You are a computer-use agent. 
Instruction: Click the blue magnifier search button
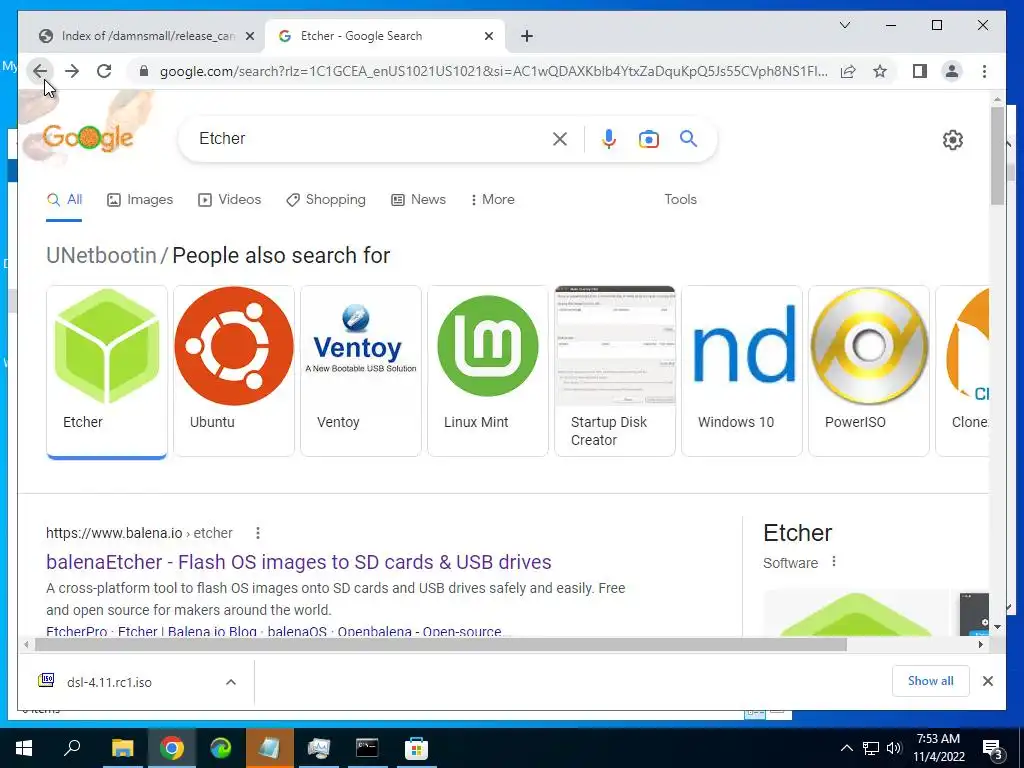[x=688, y=138]
